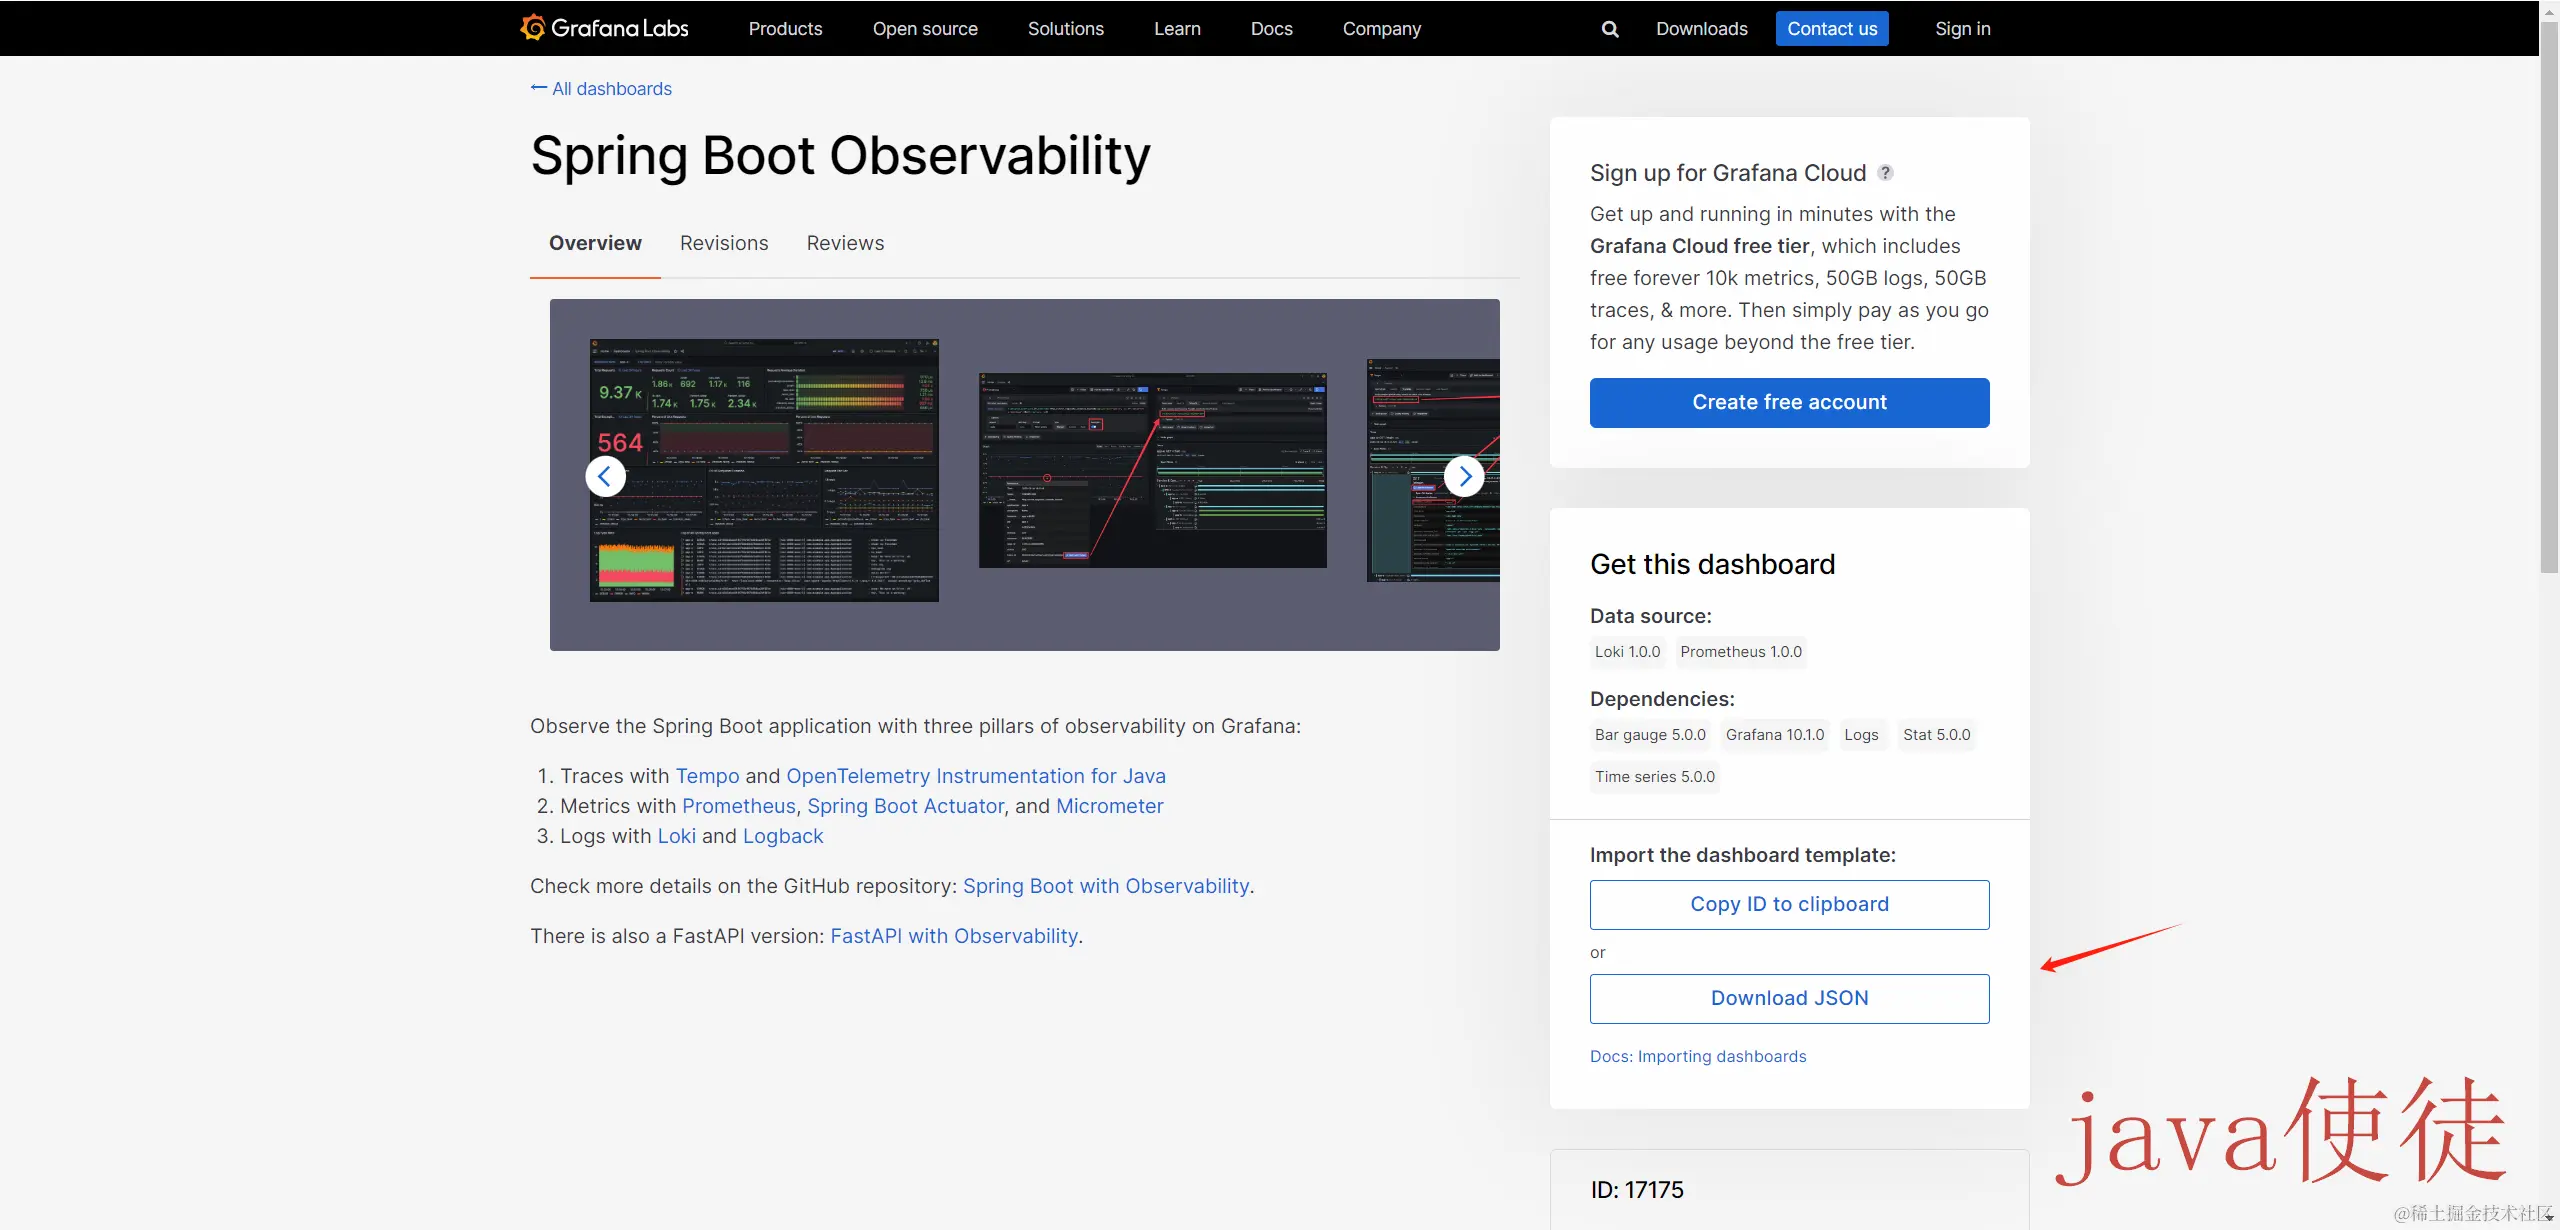Click the Stat 5.0.0 tag
2560x1230 pixels.
1936,735
